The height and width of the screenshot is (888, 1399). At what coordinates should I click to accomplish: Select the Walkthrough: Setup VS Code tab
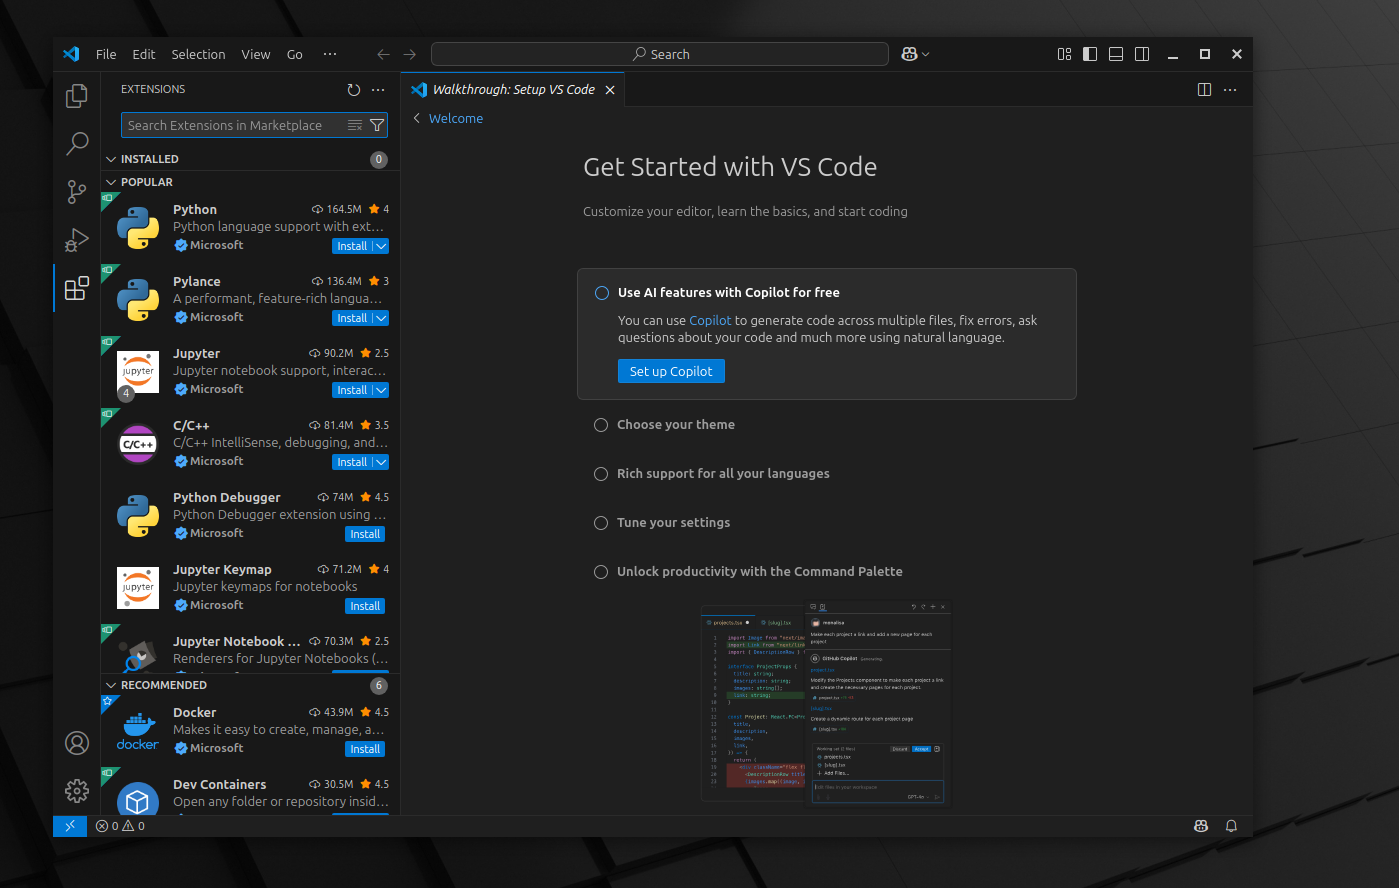[x=512, y=90]
